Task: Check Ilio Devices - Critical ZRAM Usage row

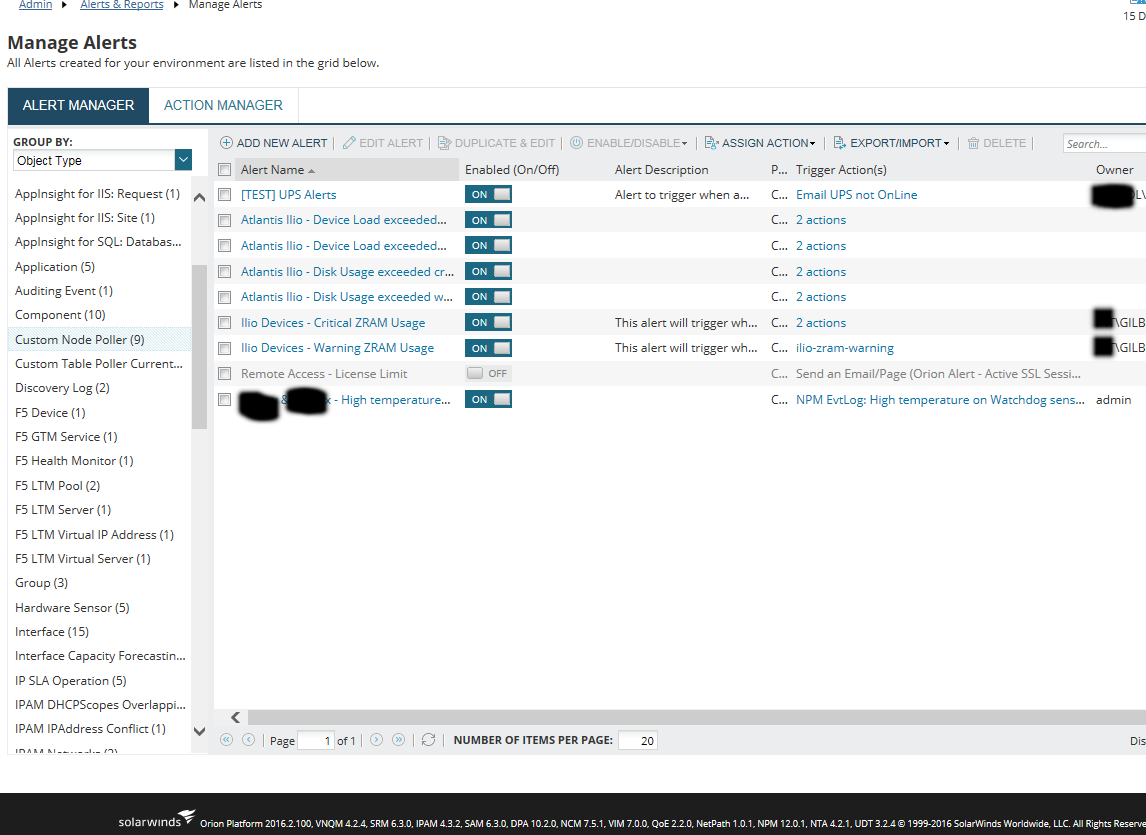Action: tap(225, 322)
